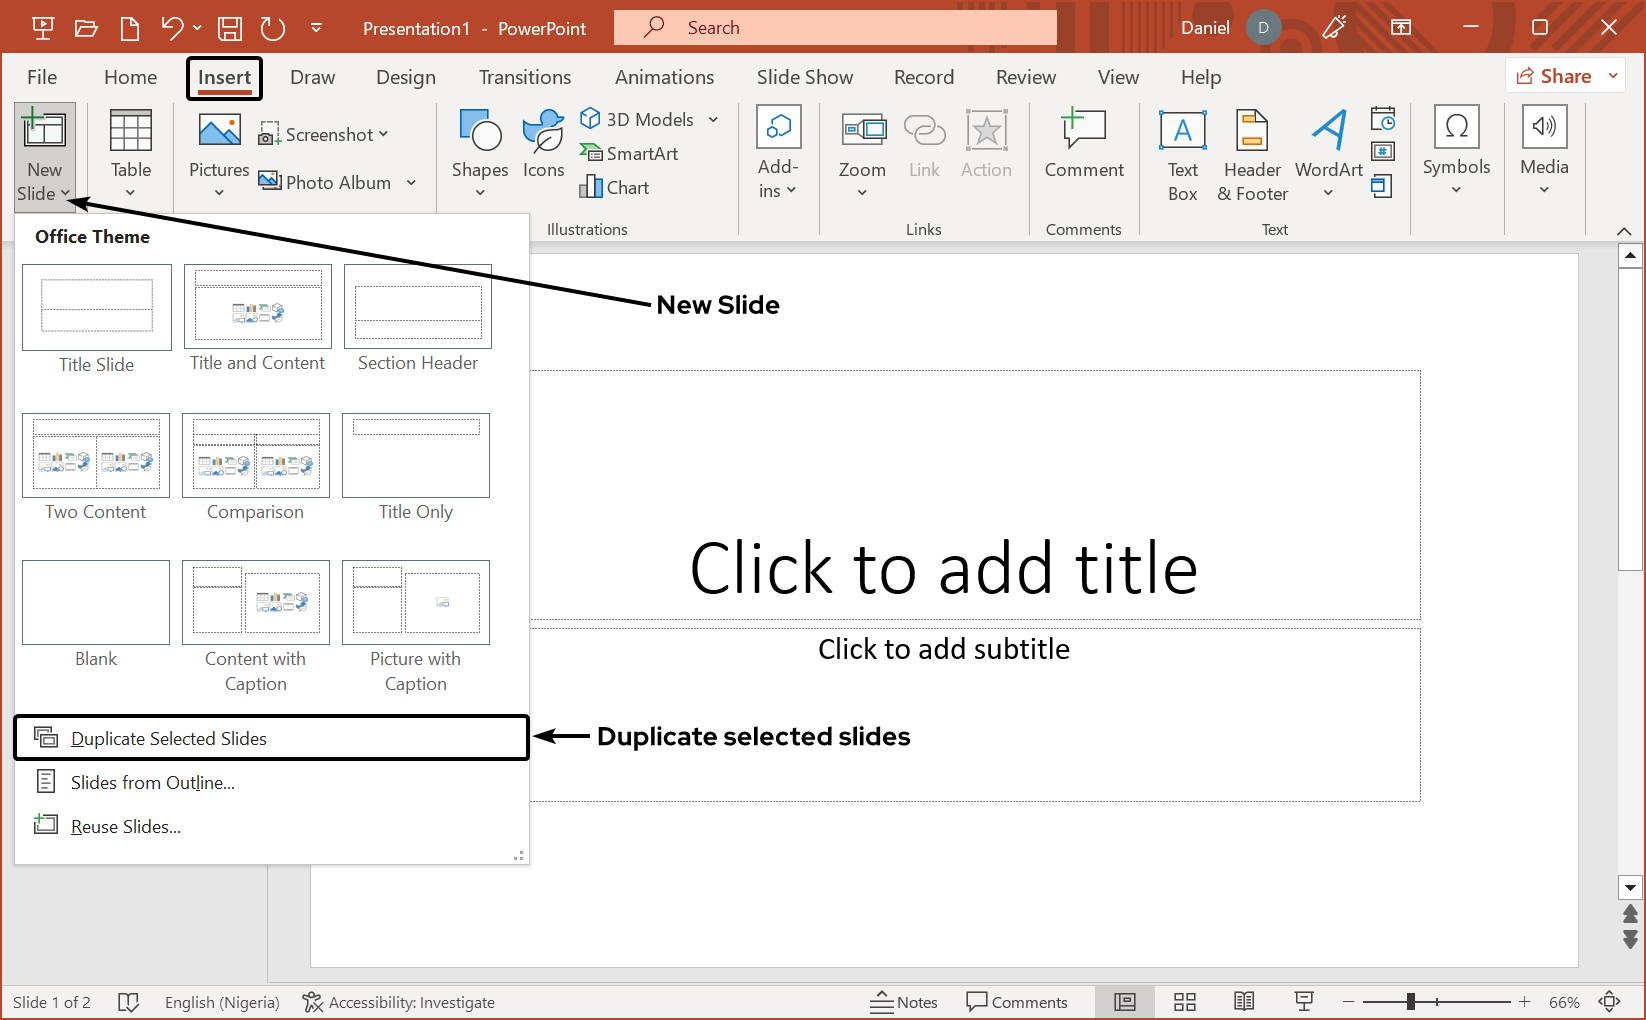Choose the Two Content slide layout

tap(95, 456)
